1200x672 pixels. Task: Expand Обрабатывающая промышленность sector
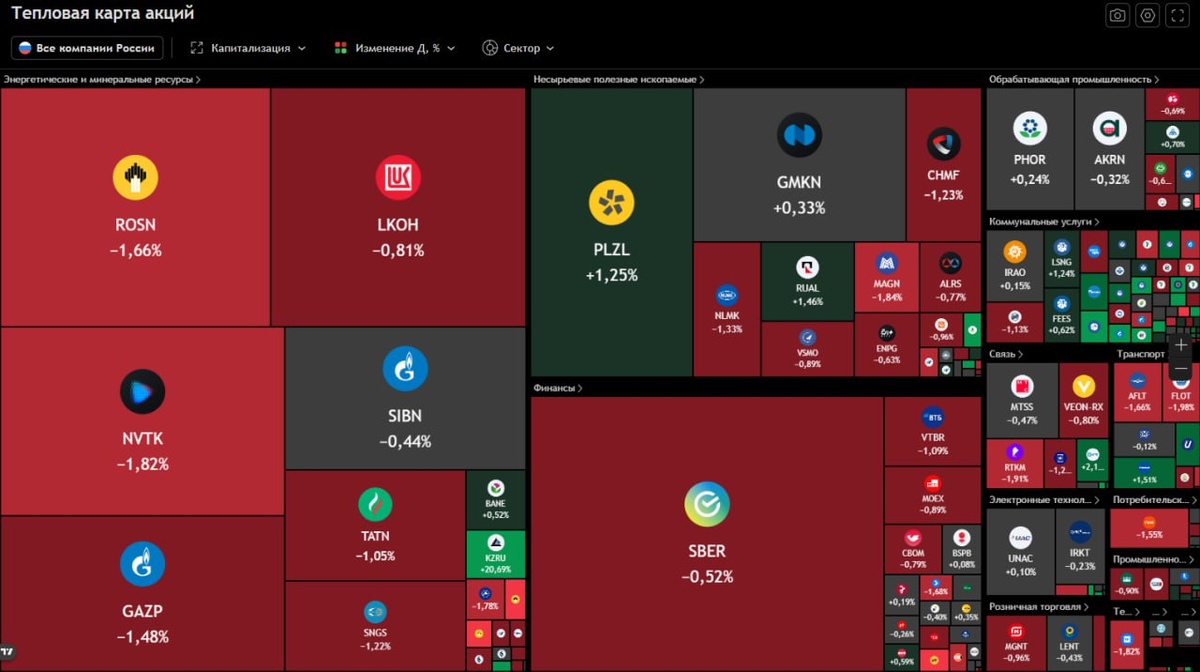click(x=1075, y=79)
